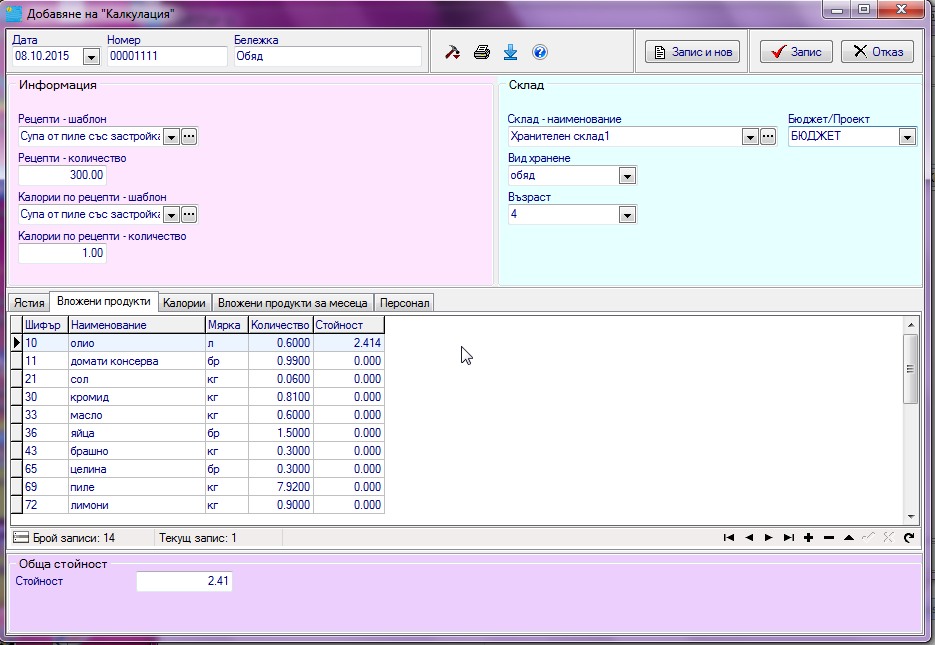Select the домати консерва row name cell

(137, 361)
